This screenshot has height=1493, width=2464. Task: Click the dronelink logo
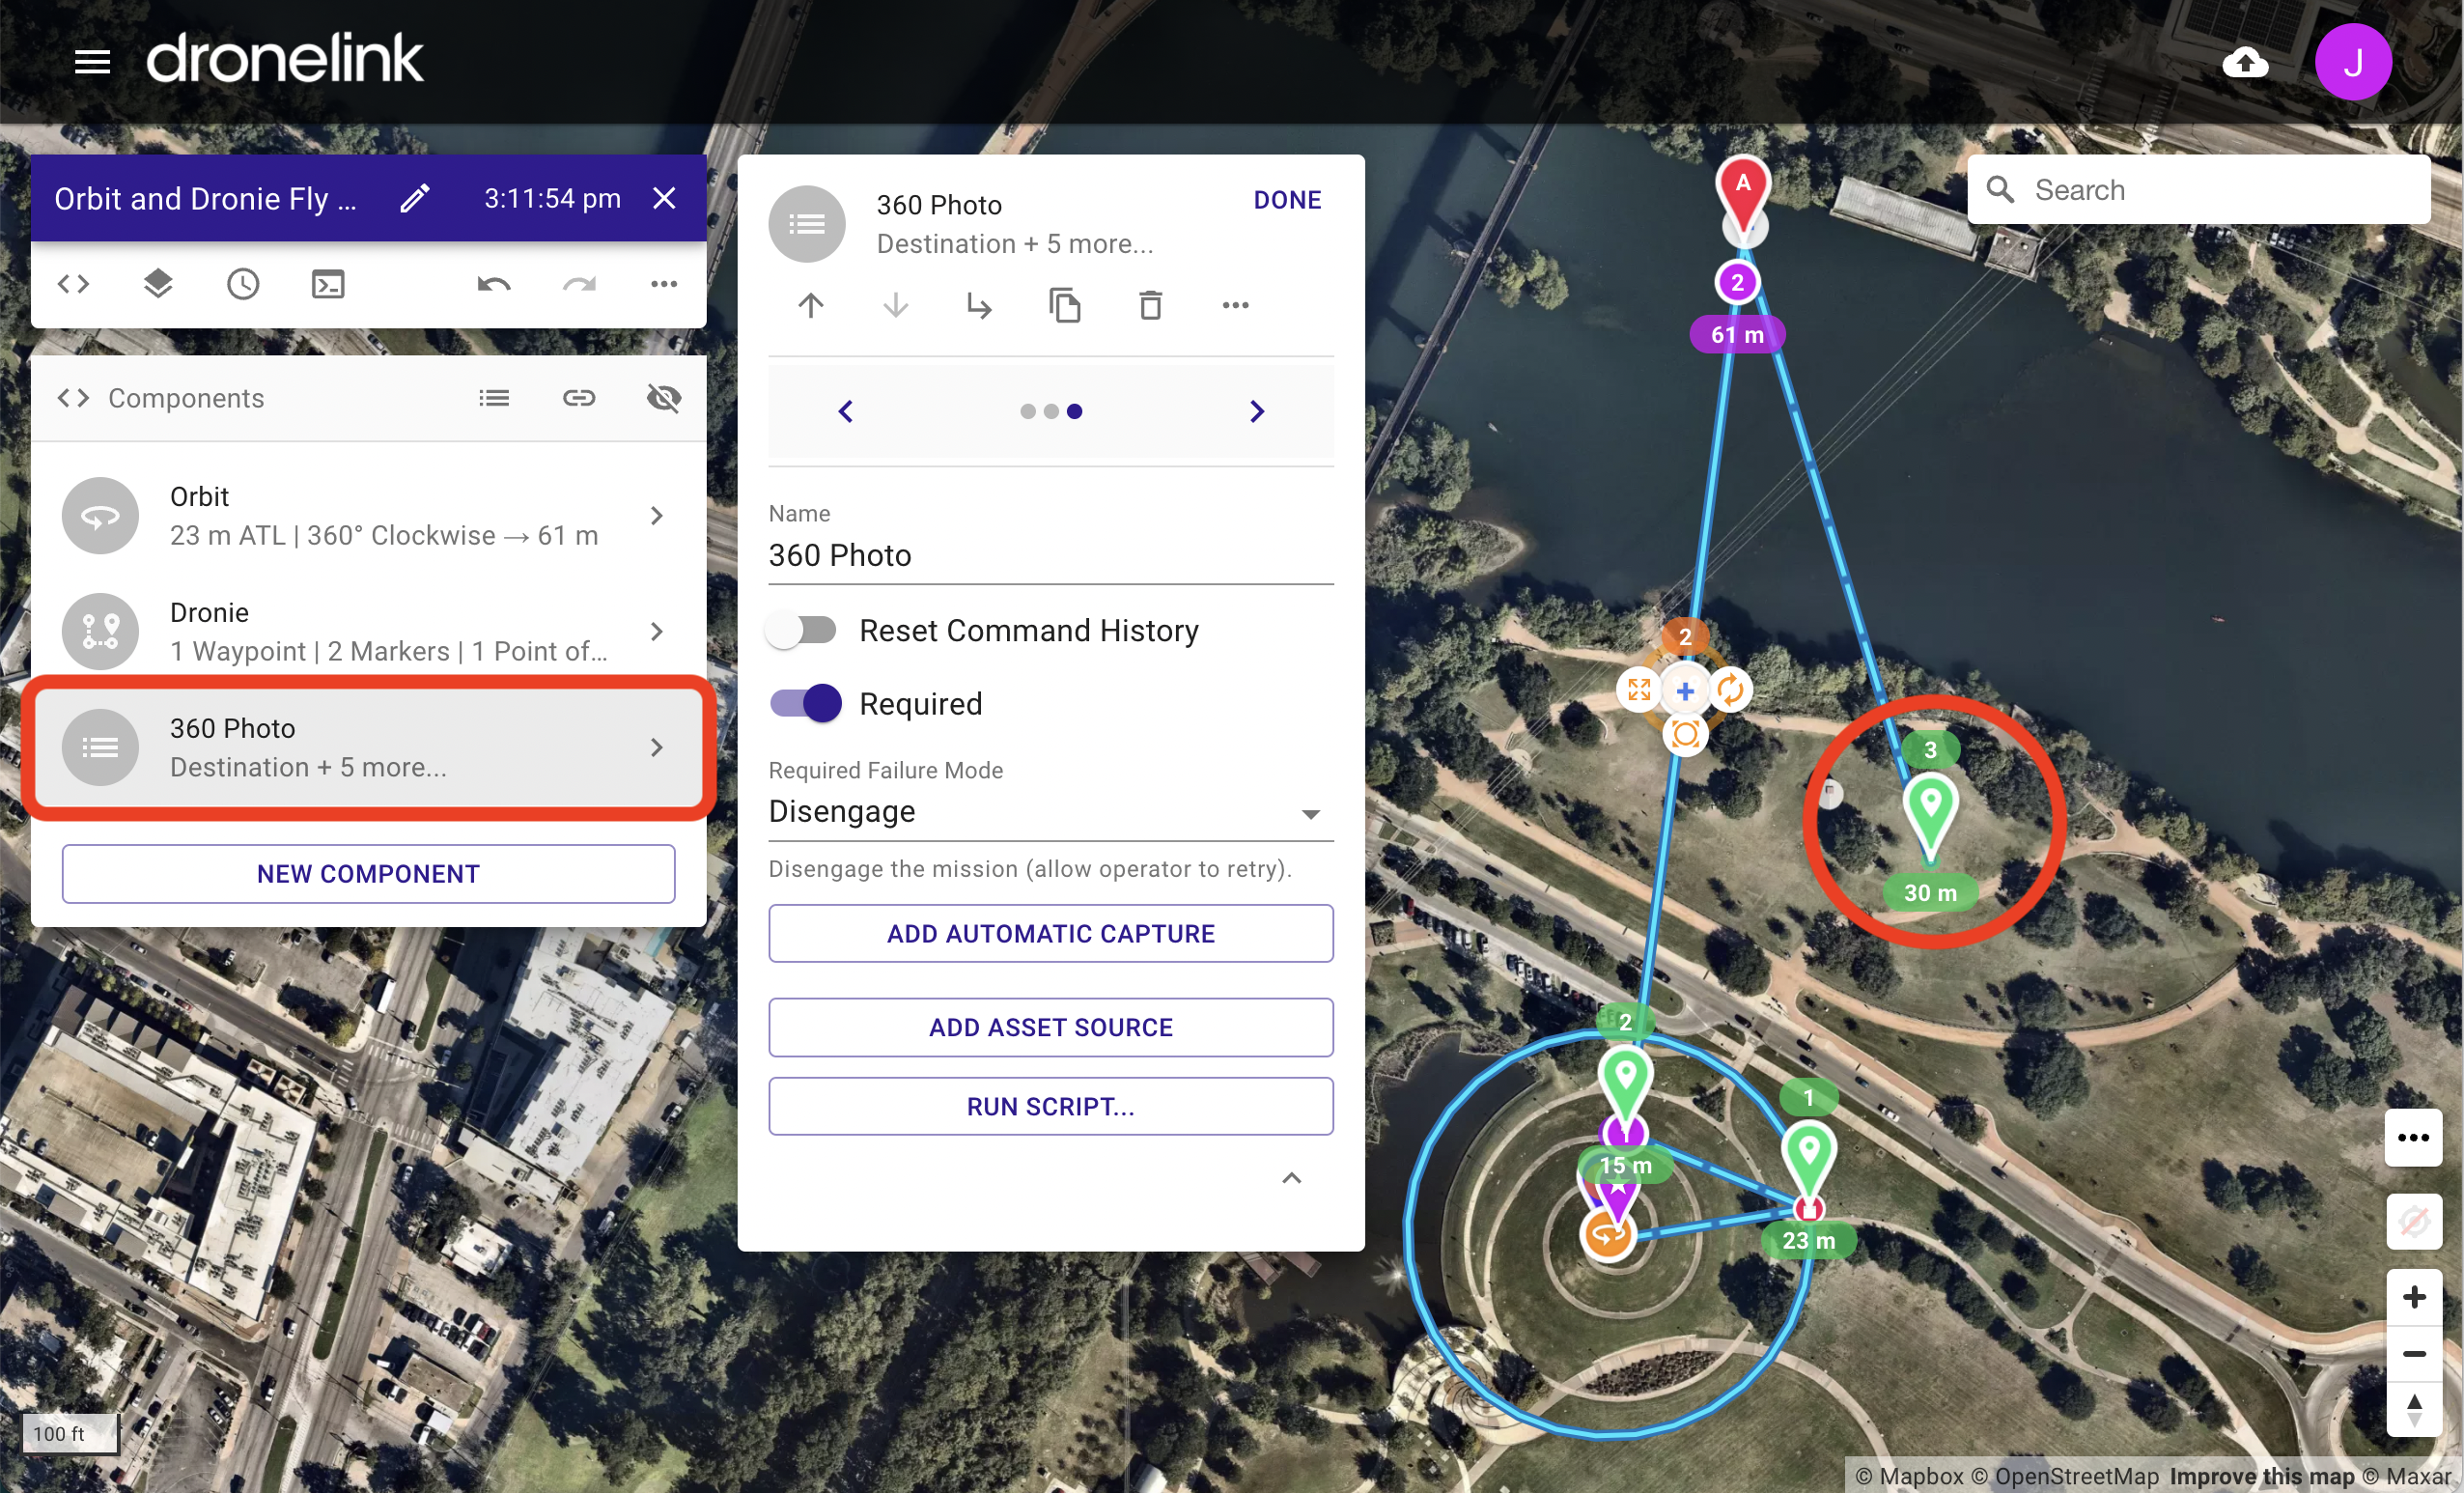[x=285, y=58]
